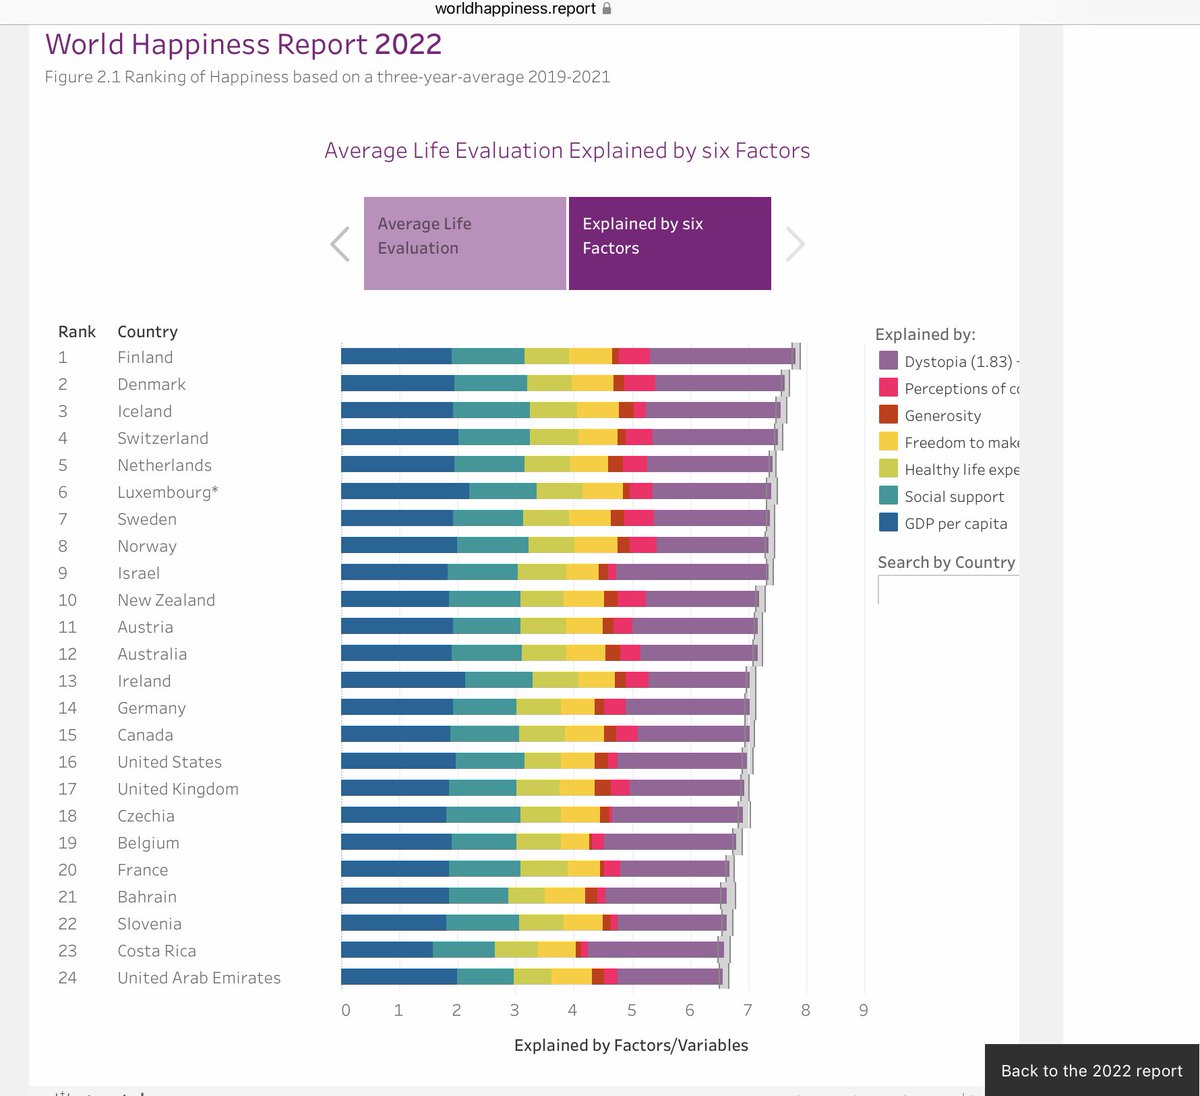The width and height of the screenshot is (1200, 1096).
Task: Select France in the country list
Action: [x=143, y=870]
